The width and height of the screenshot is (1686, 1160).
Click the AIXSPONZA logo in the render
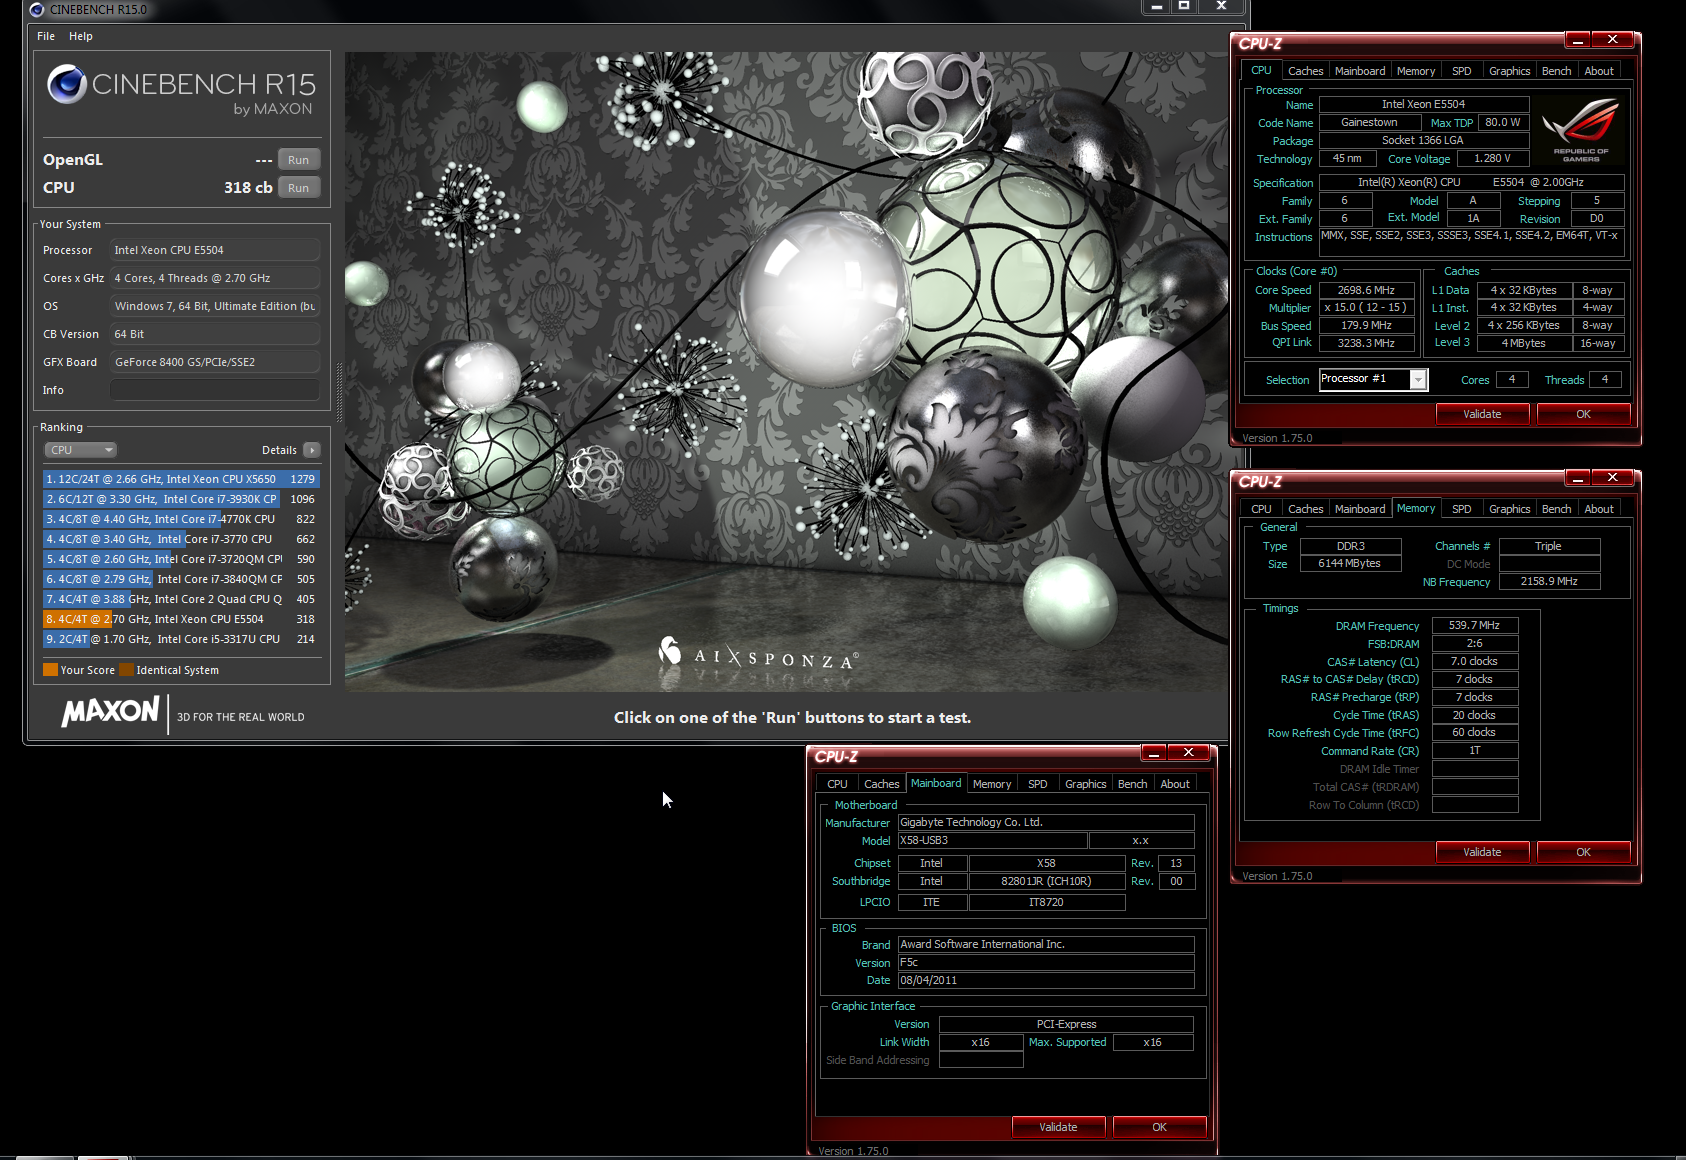click(x=758, y=655)
